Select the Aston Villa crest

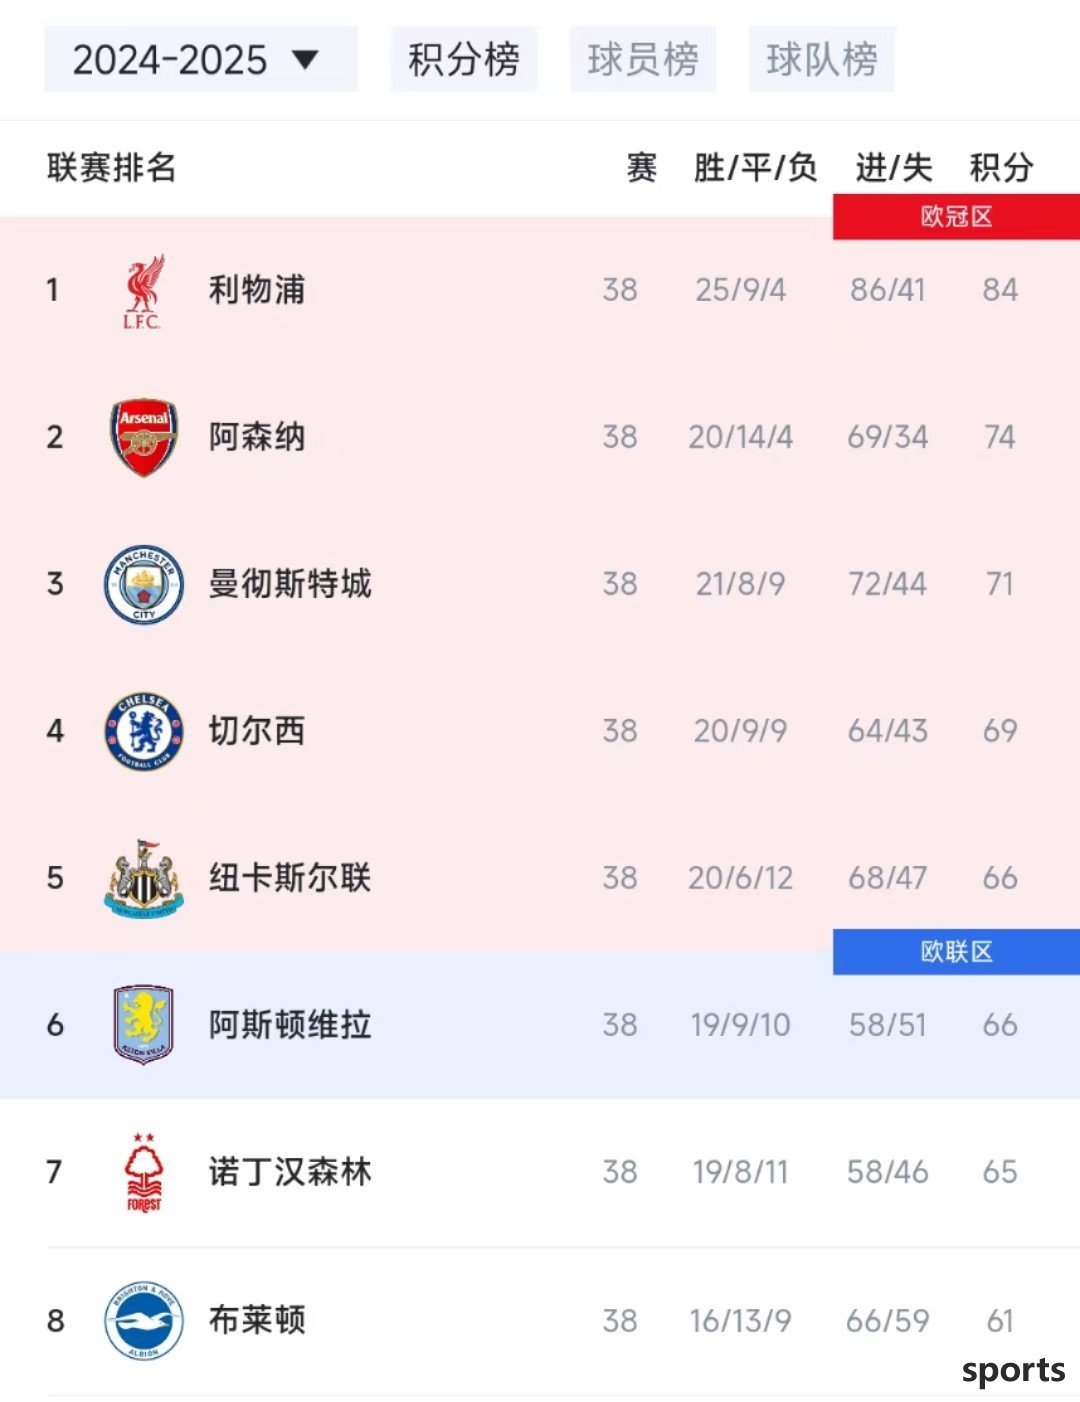click(144, 1025)
